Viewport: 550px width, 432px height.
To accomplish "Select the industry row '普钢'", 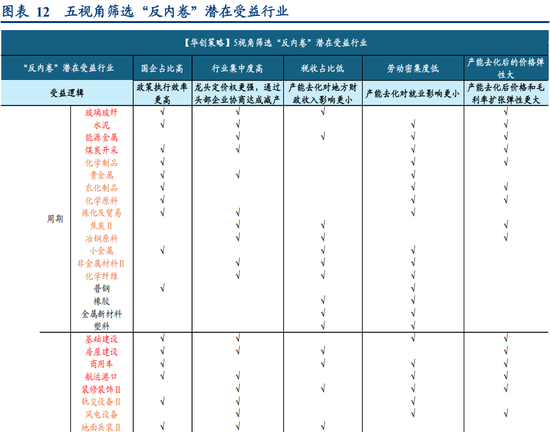I will click(x=101, y=289).
